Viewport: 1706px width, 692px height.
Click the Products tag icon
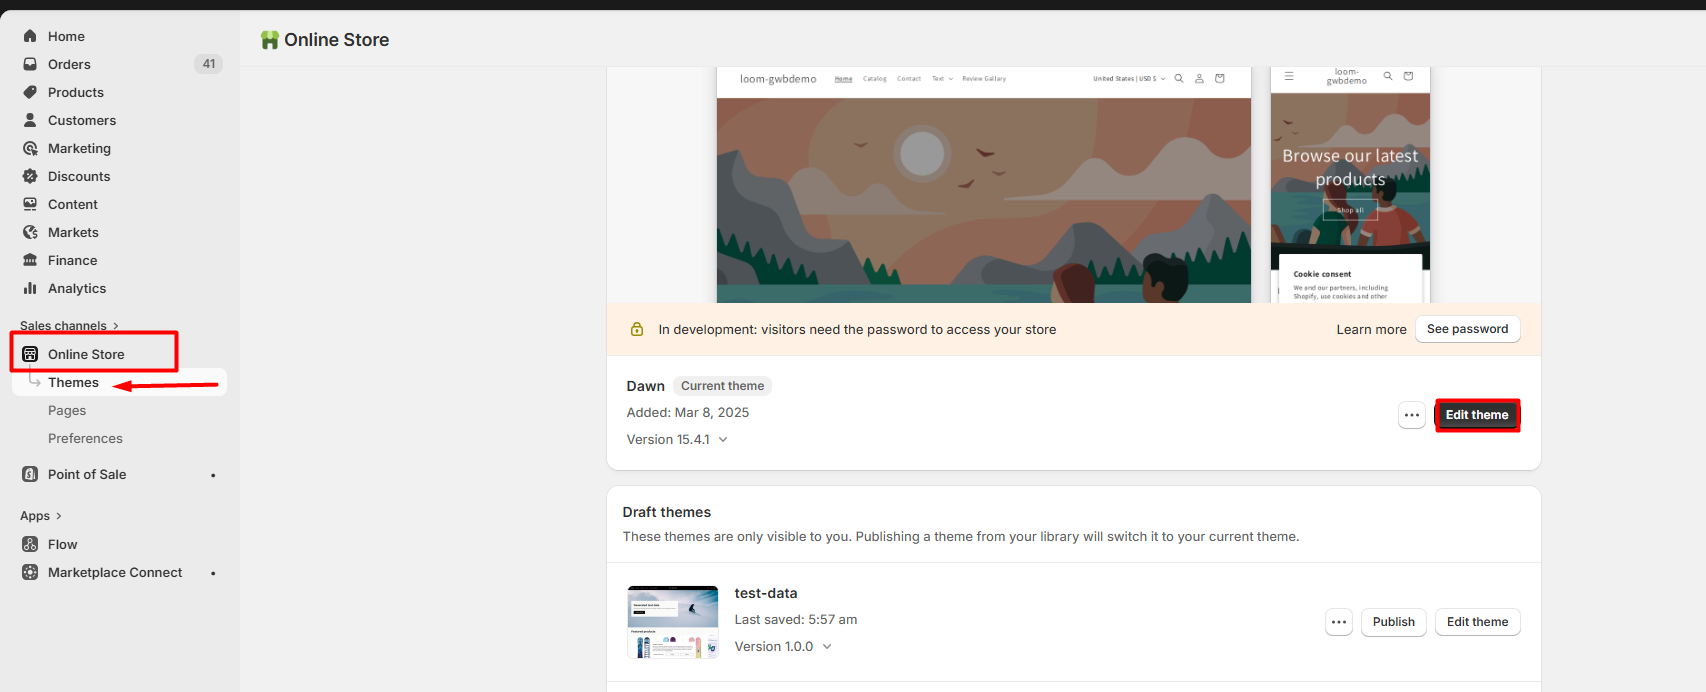tap(30, 92)
